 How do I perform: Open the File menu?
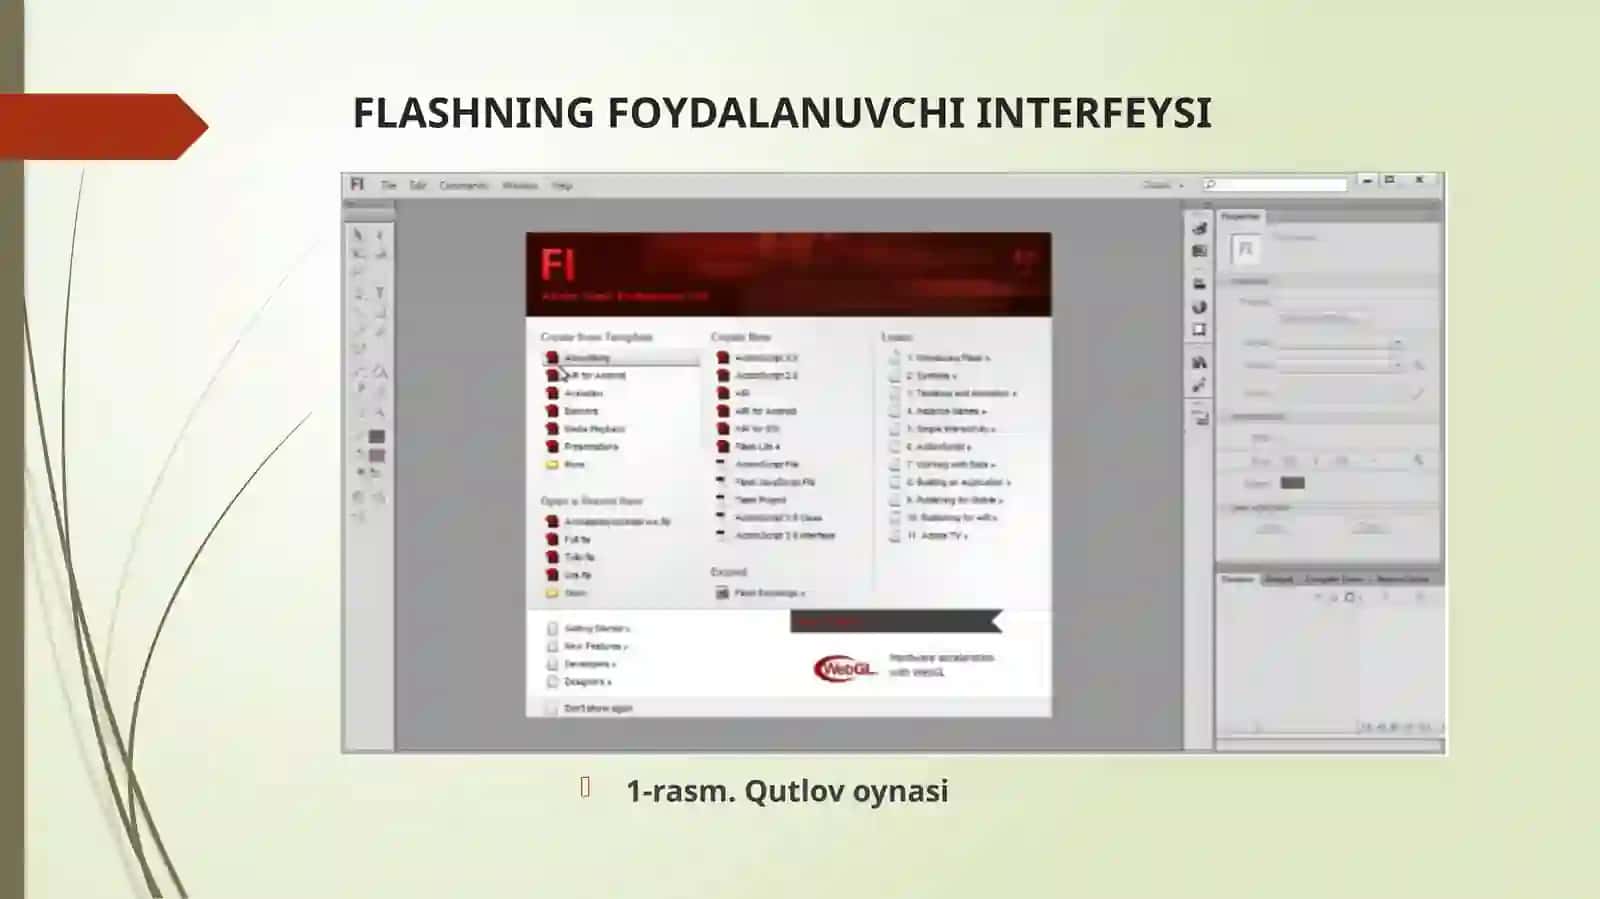click(388, 185)
